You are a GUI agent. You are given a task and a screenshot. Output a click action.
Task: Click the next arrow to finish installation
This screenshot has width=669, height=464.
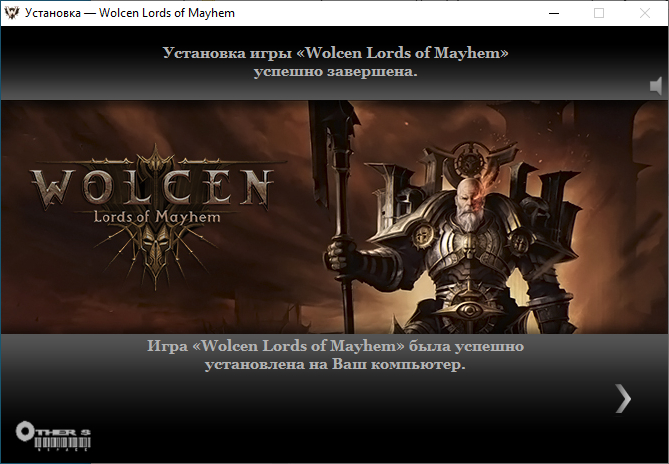(x=623, y=399)
